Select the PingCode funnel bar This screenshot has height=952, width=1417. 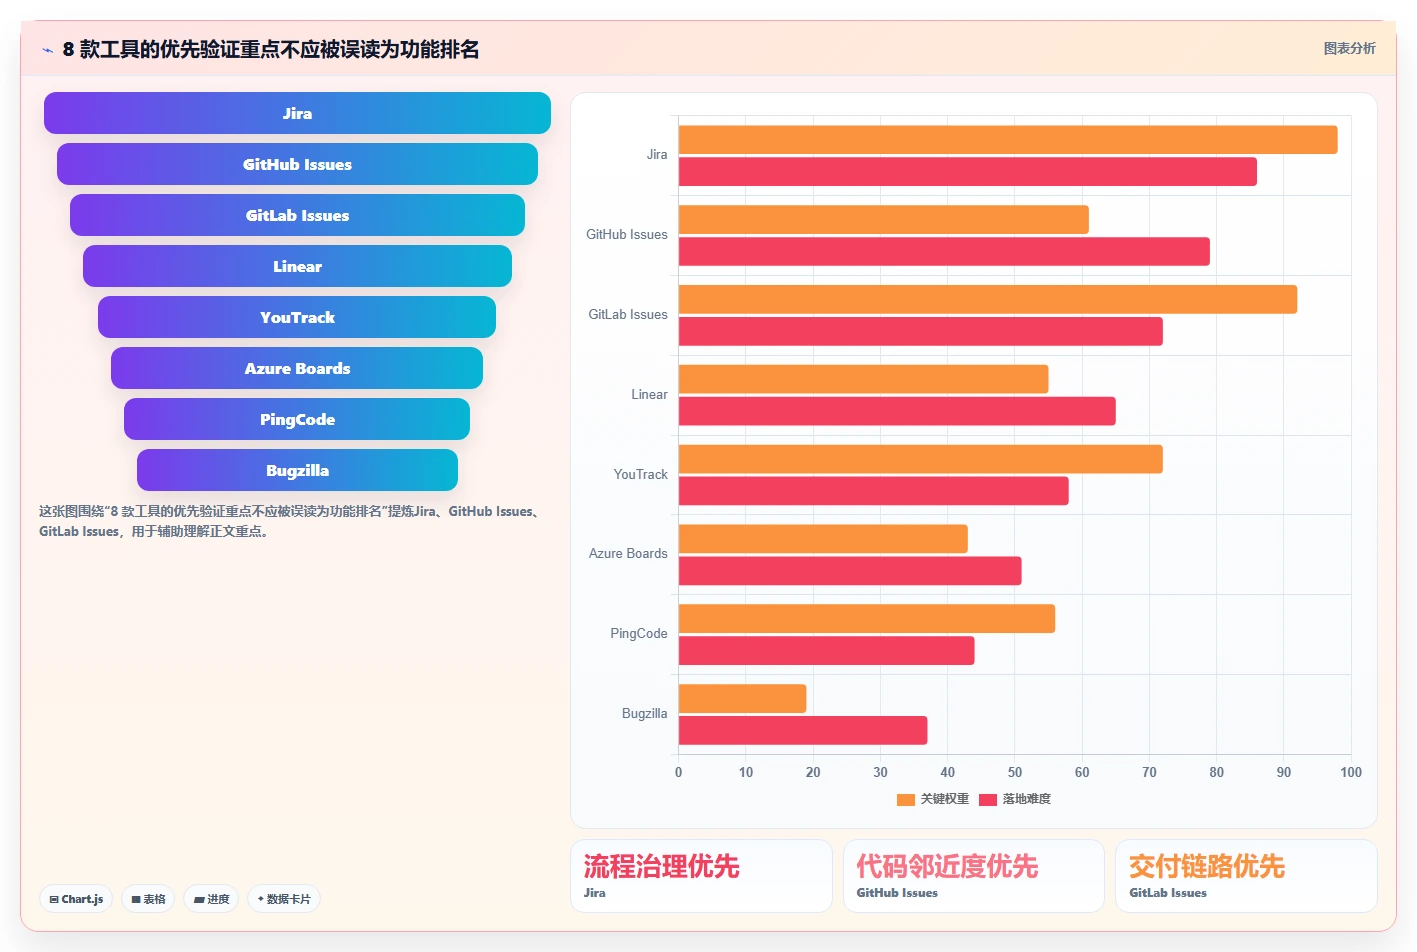click(x=297, y=419)
